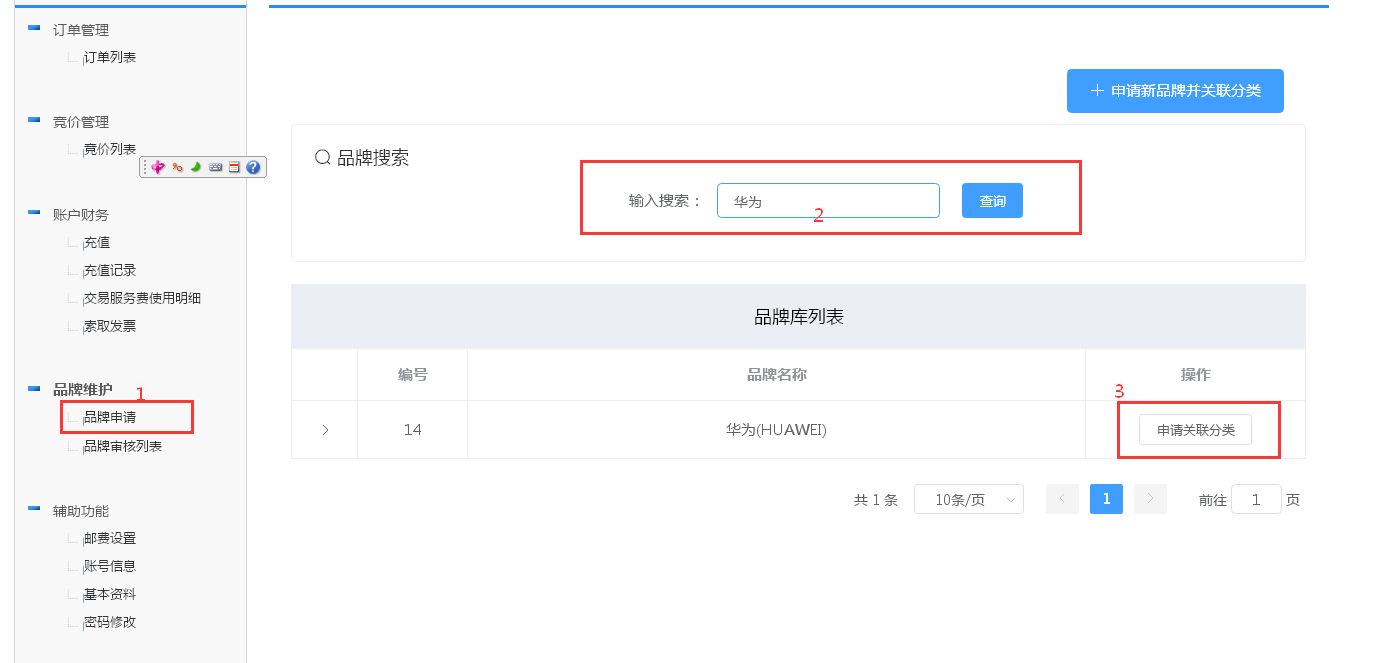The height and width of the screenshot is (663, 1373).
Task: Open 邮费设置 in the sidebar
Action: click(110, 538)
